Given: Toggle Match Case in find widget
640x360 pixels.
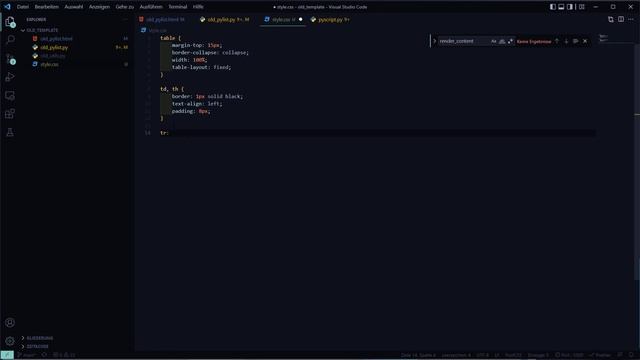Looking at the screenshot, I should point(493,41).
